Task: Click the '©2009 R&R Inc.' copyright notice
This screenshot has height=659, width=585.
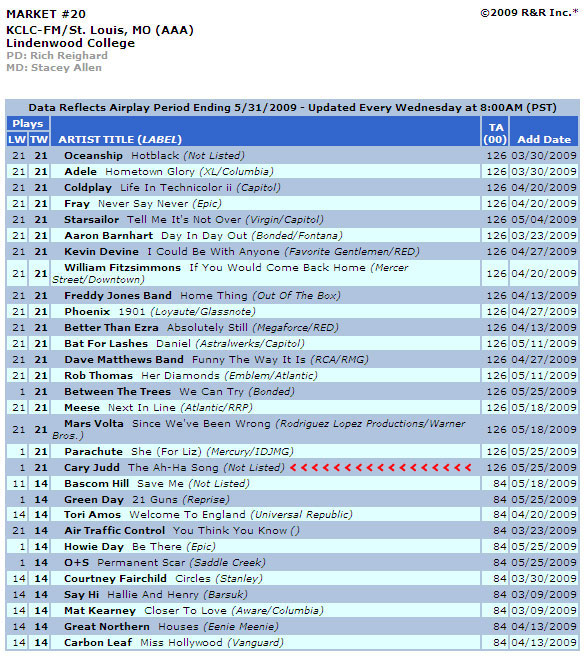Action: (x=530, y=13)
